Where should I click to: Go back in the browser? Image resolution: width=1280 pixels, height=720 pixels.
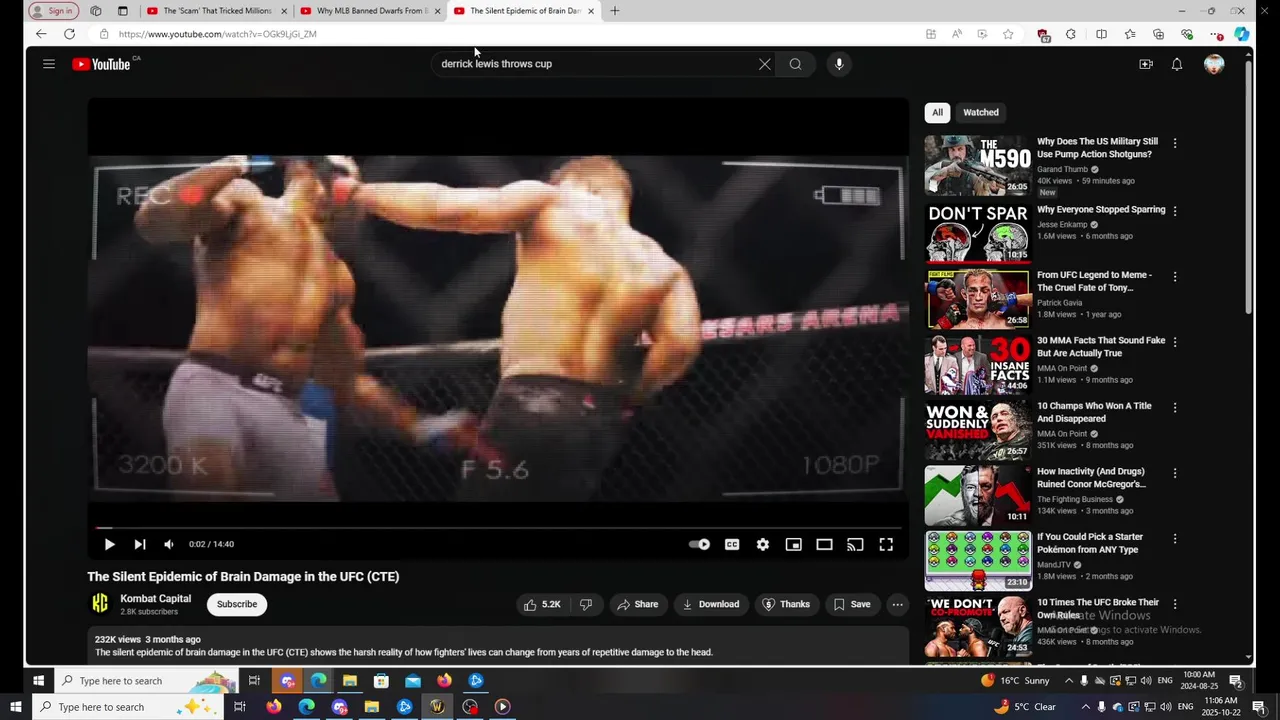pos(41,34)
